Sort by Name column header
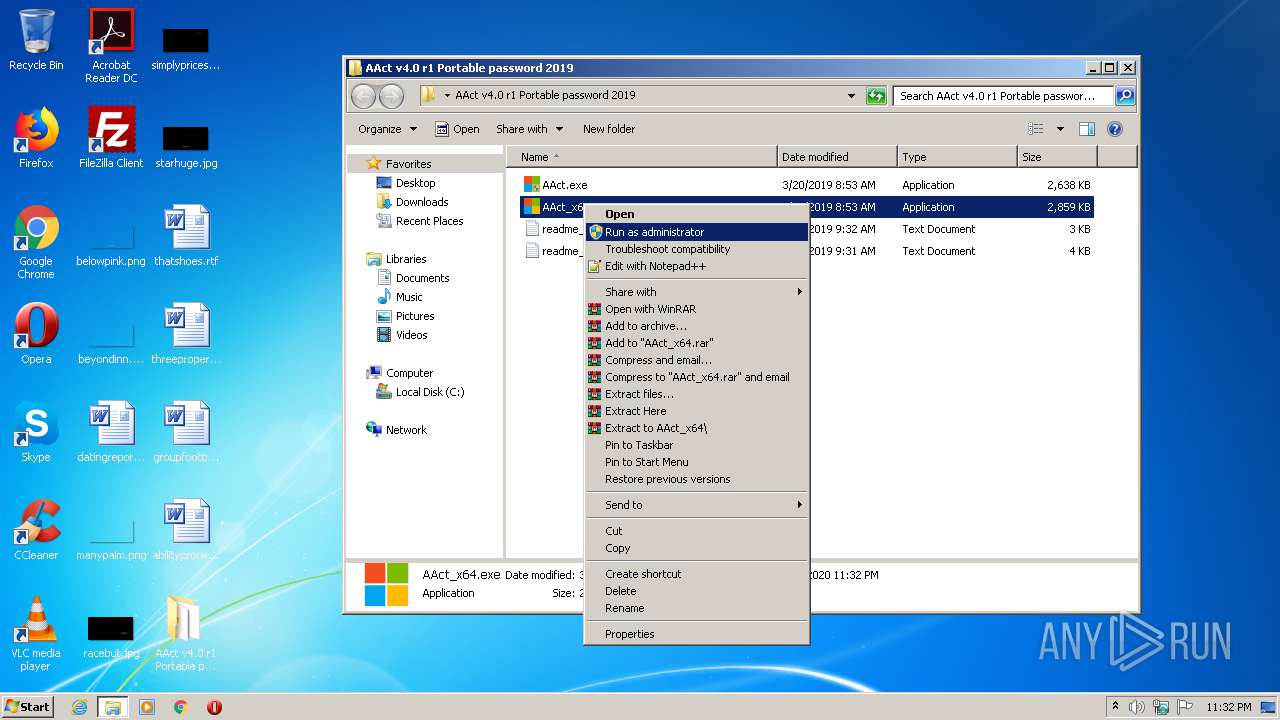Viewport: 1280px width, 720px height. 642,157
